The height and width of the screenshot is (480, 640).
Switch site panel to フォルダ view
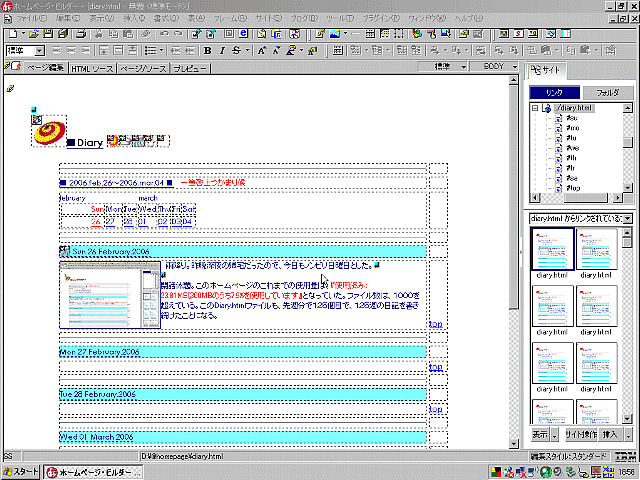click(x=607, y=92)
